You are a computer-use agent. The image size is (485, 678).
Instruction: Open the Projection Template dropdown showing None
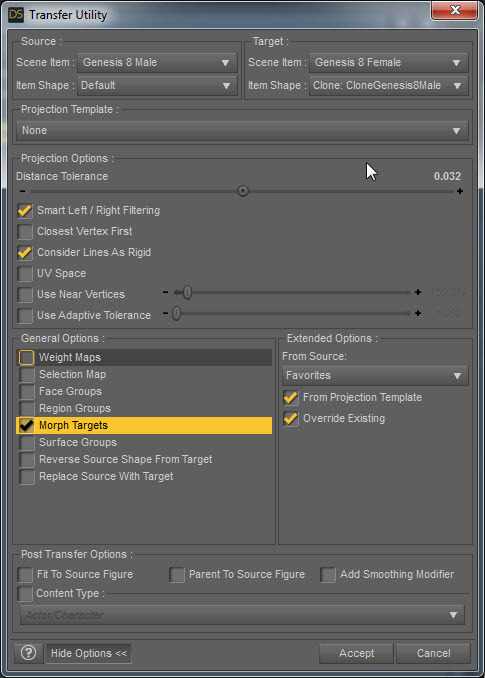[x=242, y=131]
